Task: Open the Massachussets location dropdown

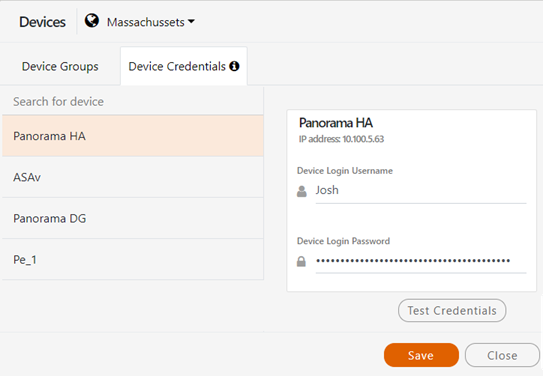Action: click(x=151, y=22)
